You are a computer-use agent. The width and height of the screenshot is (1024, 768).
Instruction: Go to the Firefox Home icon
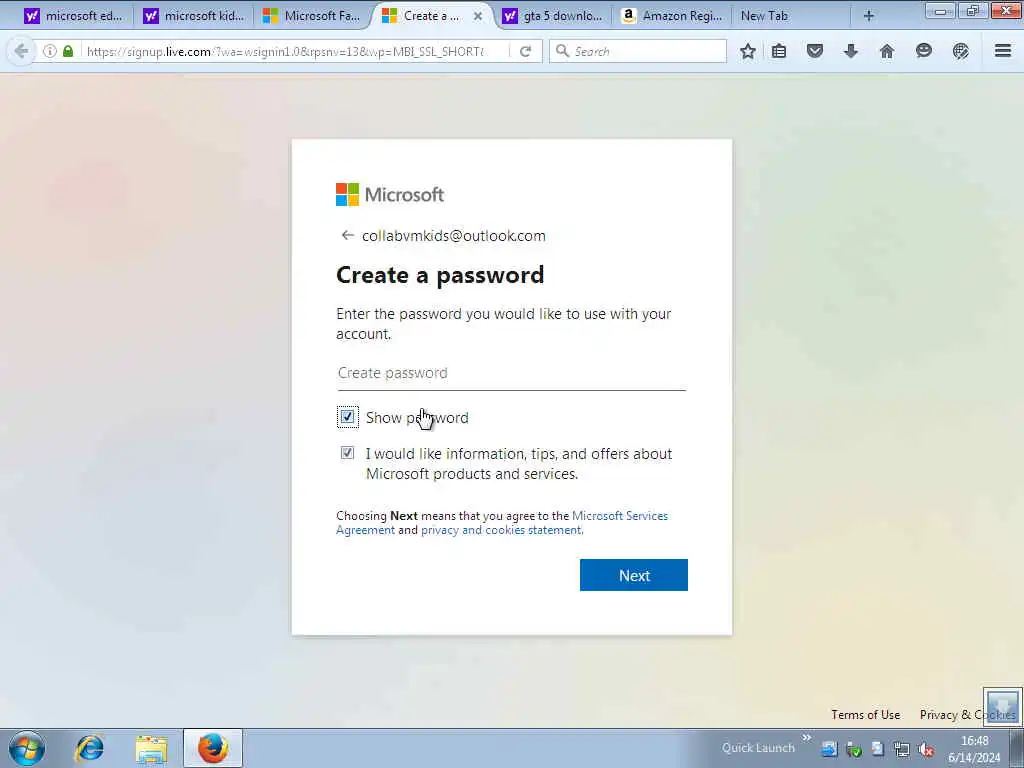click(886, 51)
